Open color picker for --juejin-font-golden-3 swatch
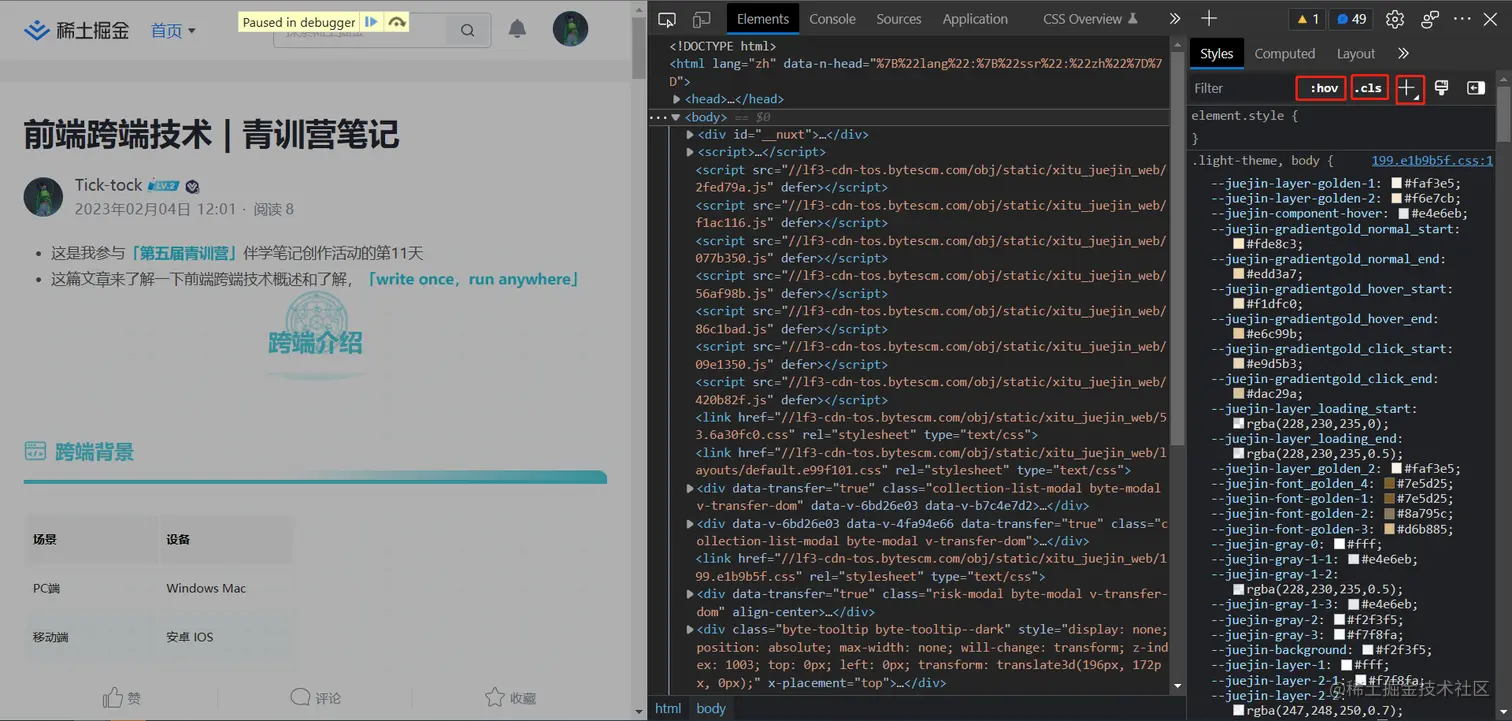The image size is (1512, 721). pyautogui.click(x=1388, y=529)
